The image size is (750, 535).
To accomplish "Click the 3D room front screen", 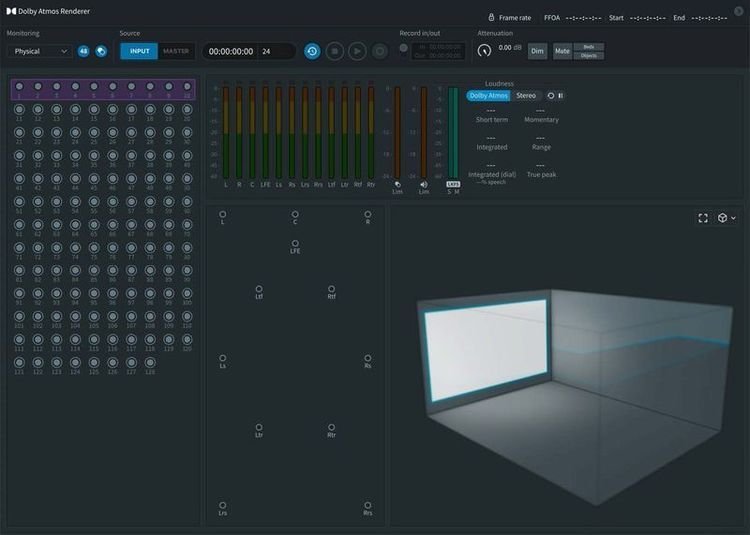I will tap(485, 349).
